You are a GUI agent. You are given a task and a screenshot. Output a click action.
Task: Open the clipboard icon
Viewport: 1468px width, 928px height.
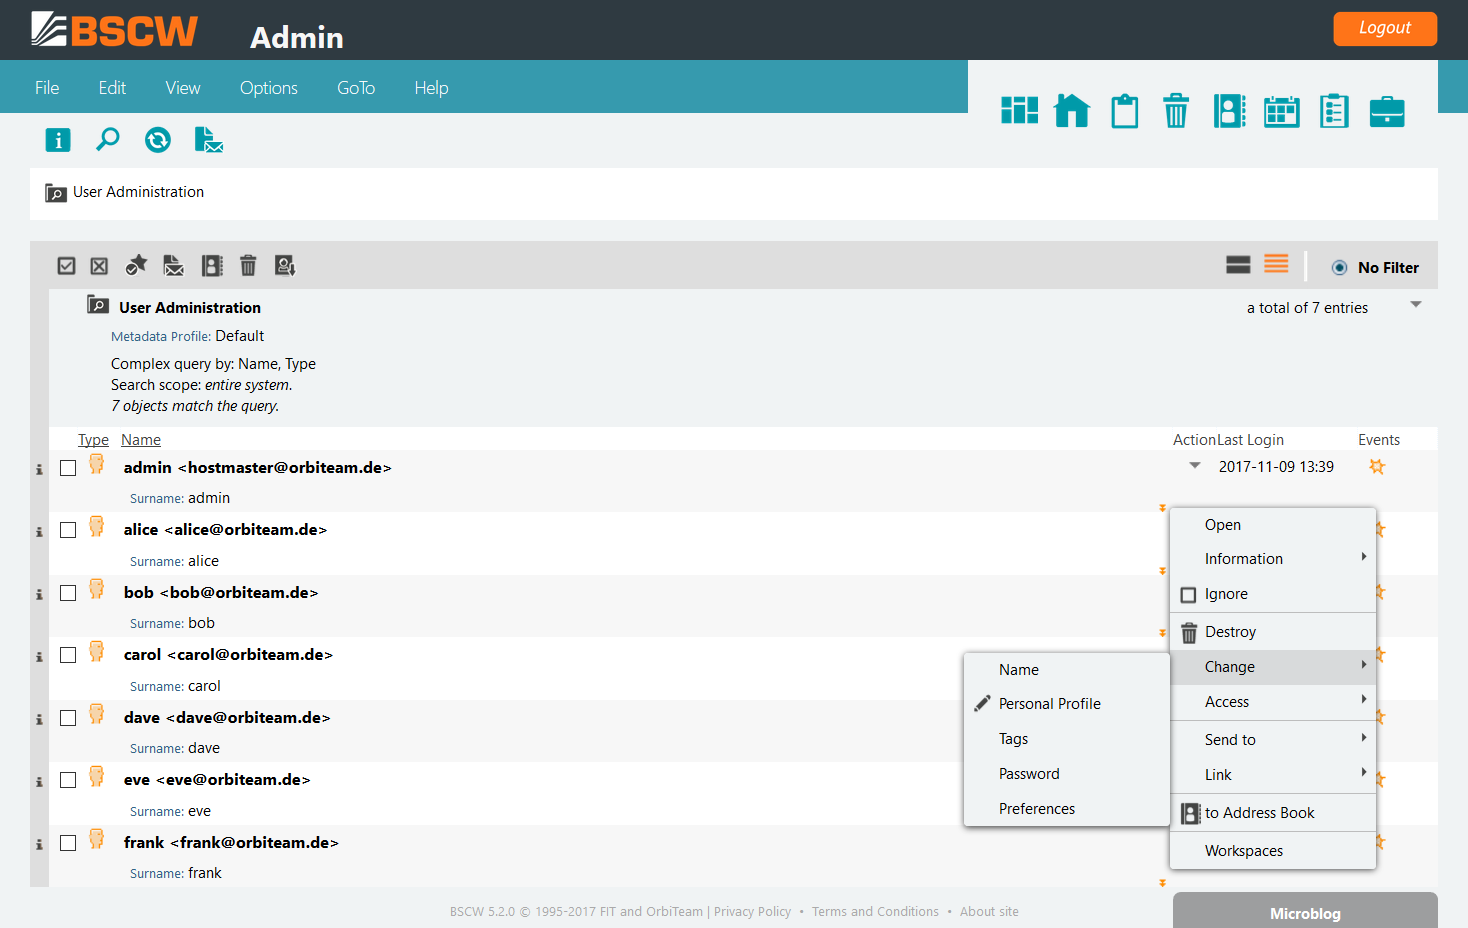tap(1125, 110)
